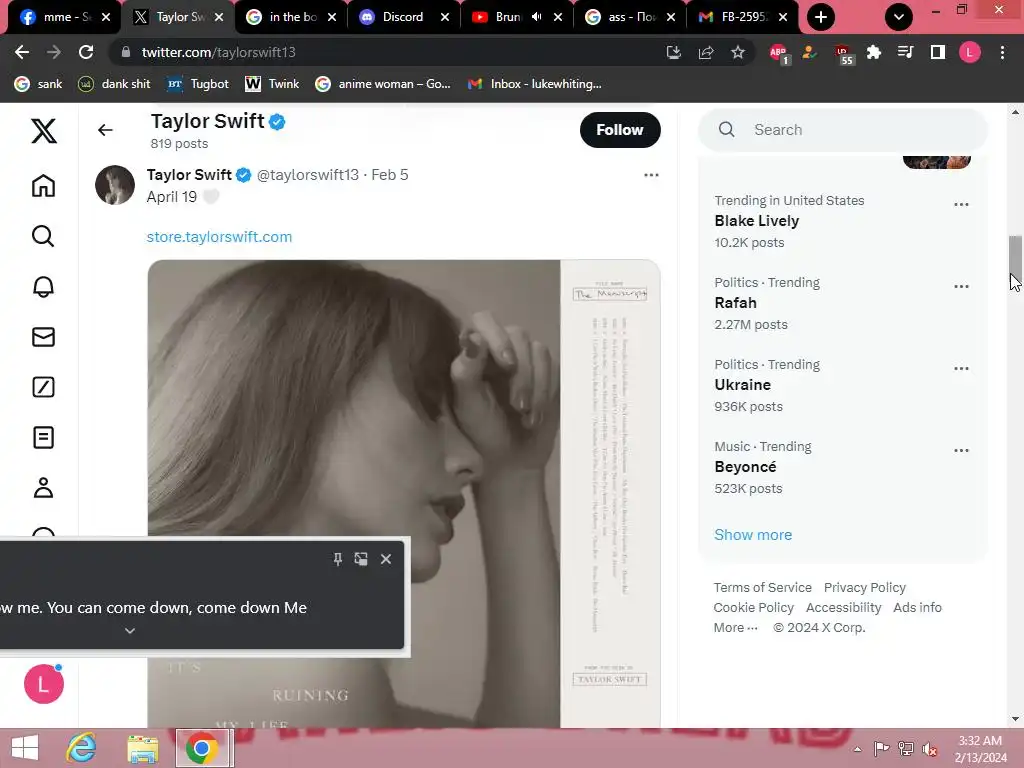The height and width of the screenshot is (768, 1024).
Task: Open Taylor Swift's post avatar
Action: point(115,185)
